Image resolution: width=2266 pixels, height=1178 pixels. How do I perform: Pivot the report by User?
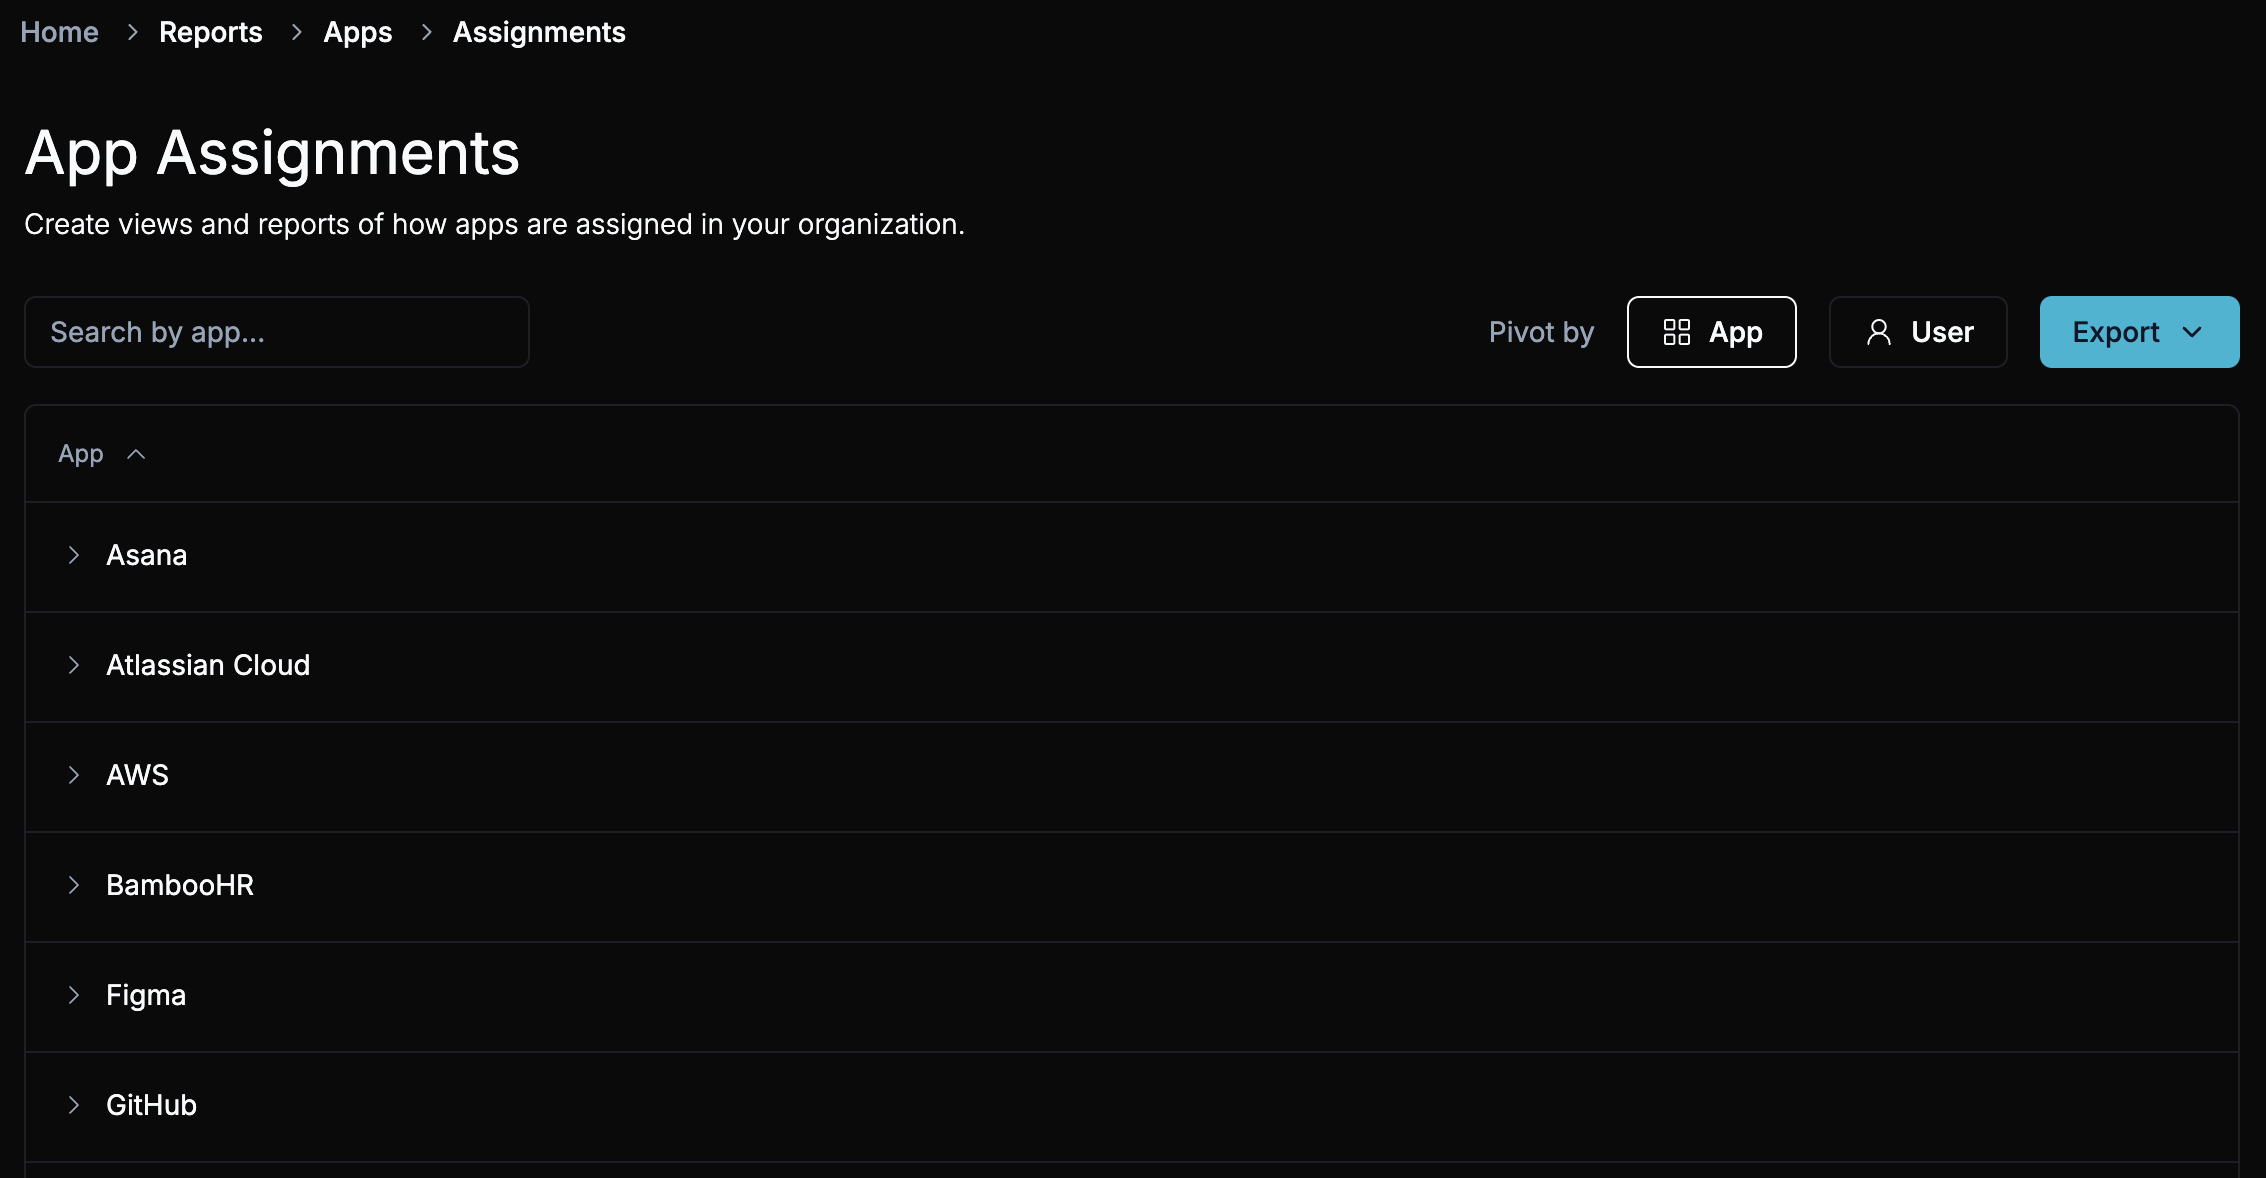pyautogui.click(x=1917, y=332)
